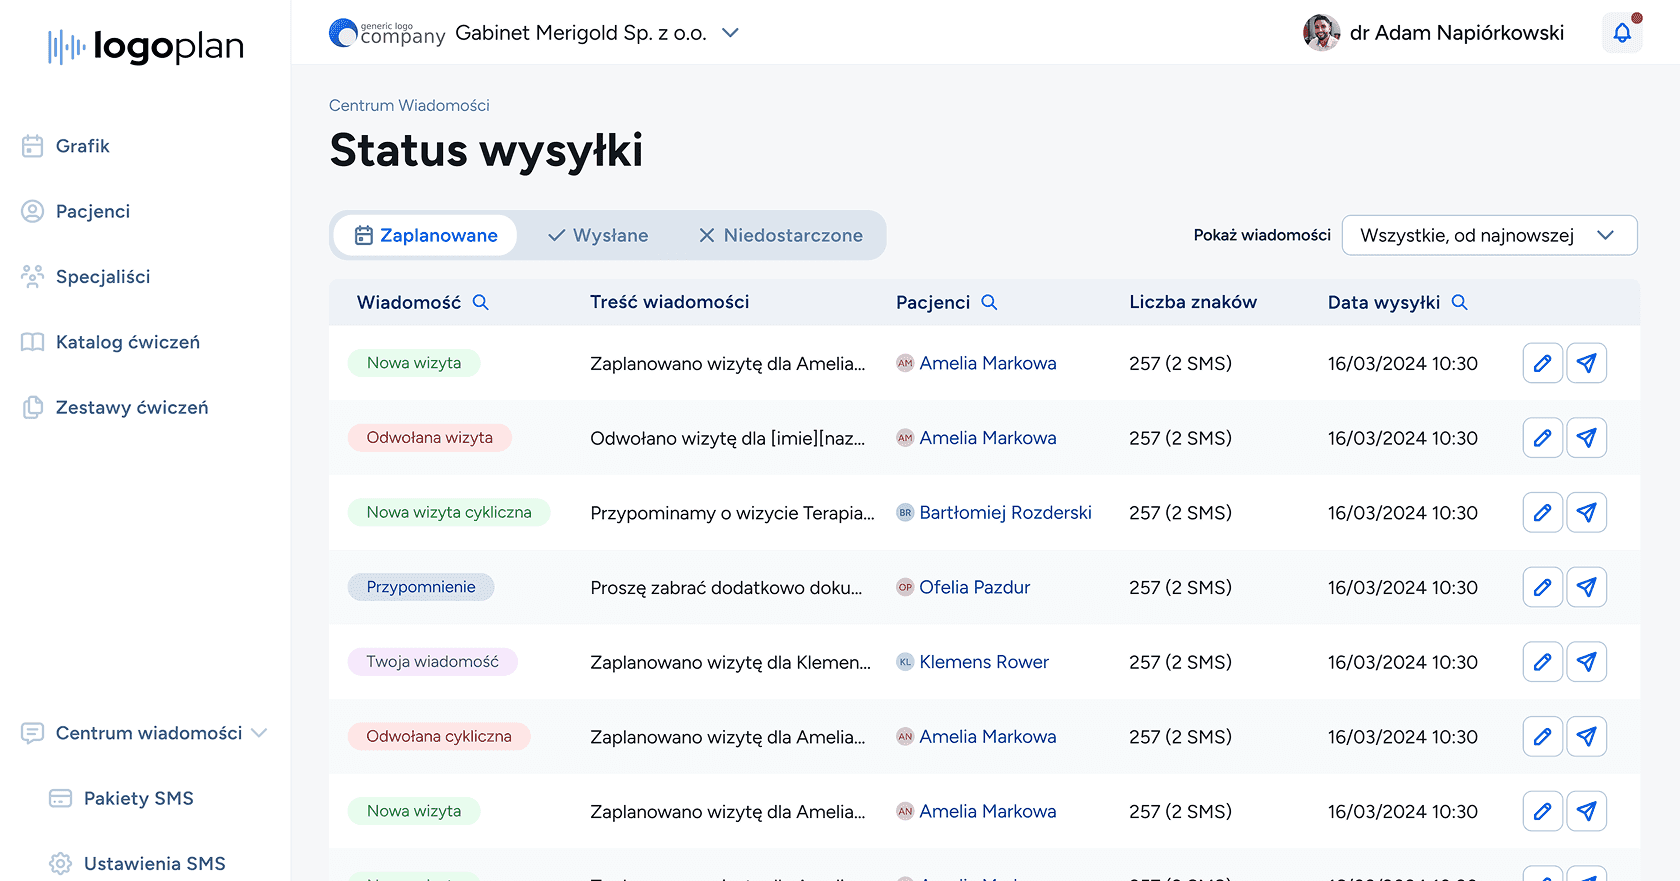Click the Nowa wizyta cykliczna tag

(x=449, y=512)
